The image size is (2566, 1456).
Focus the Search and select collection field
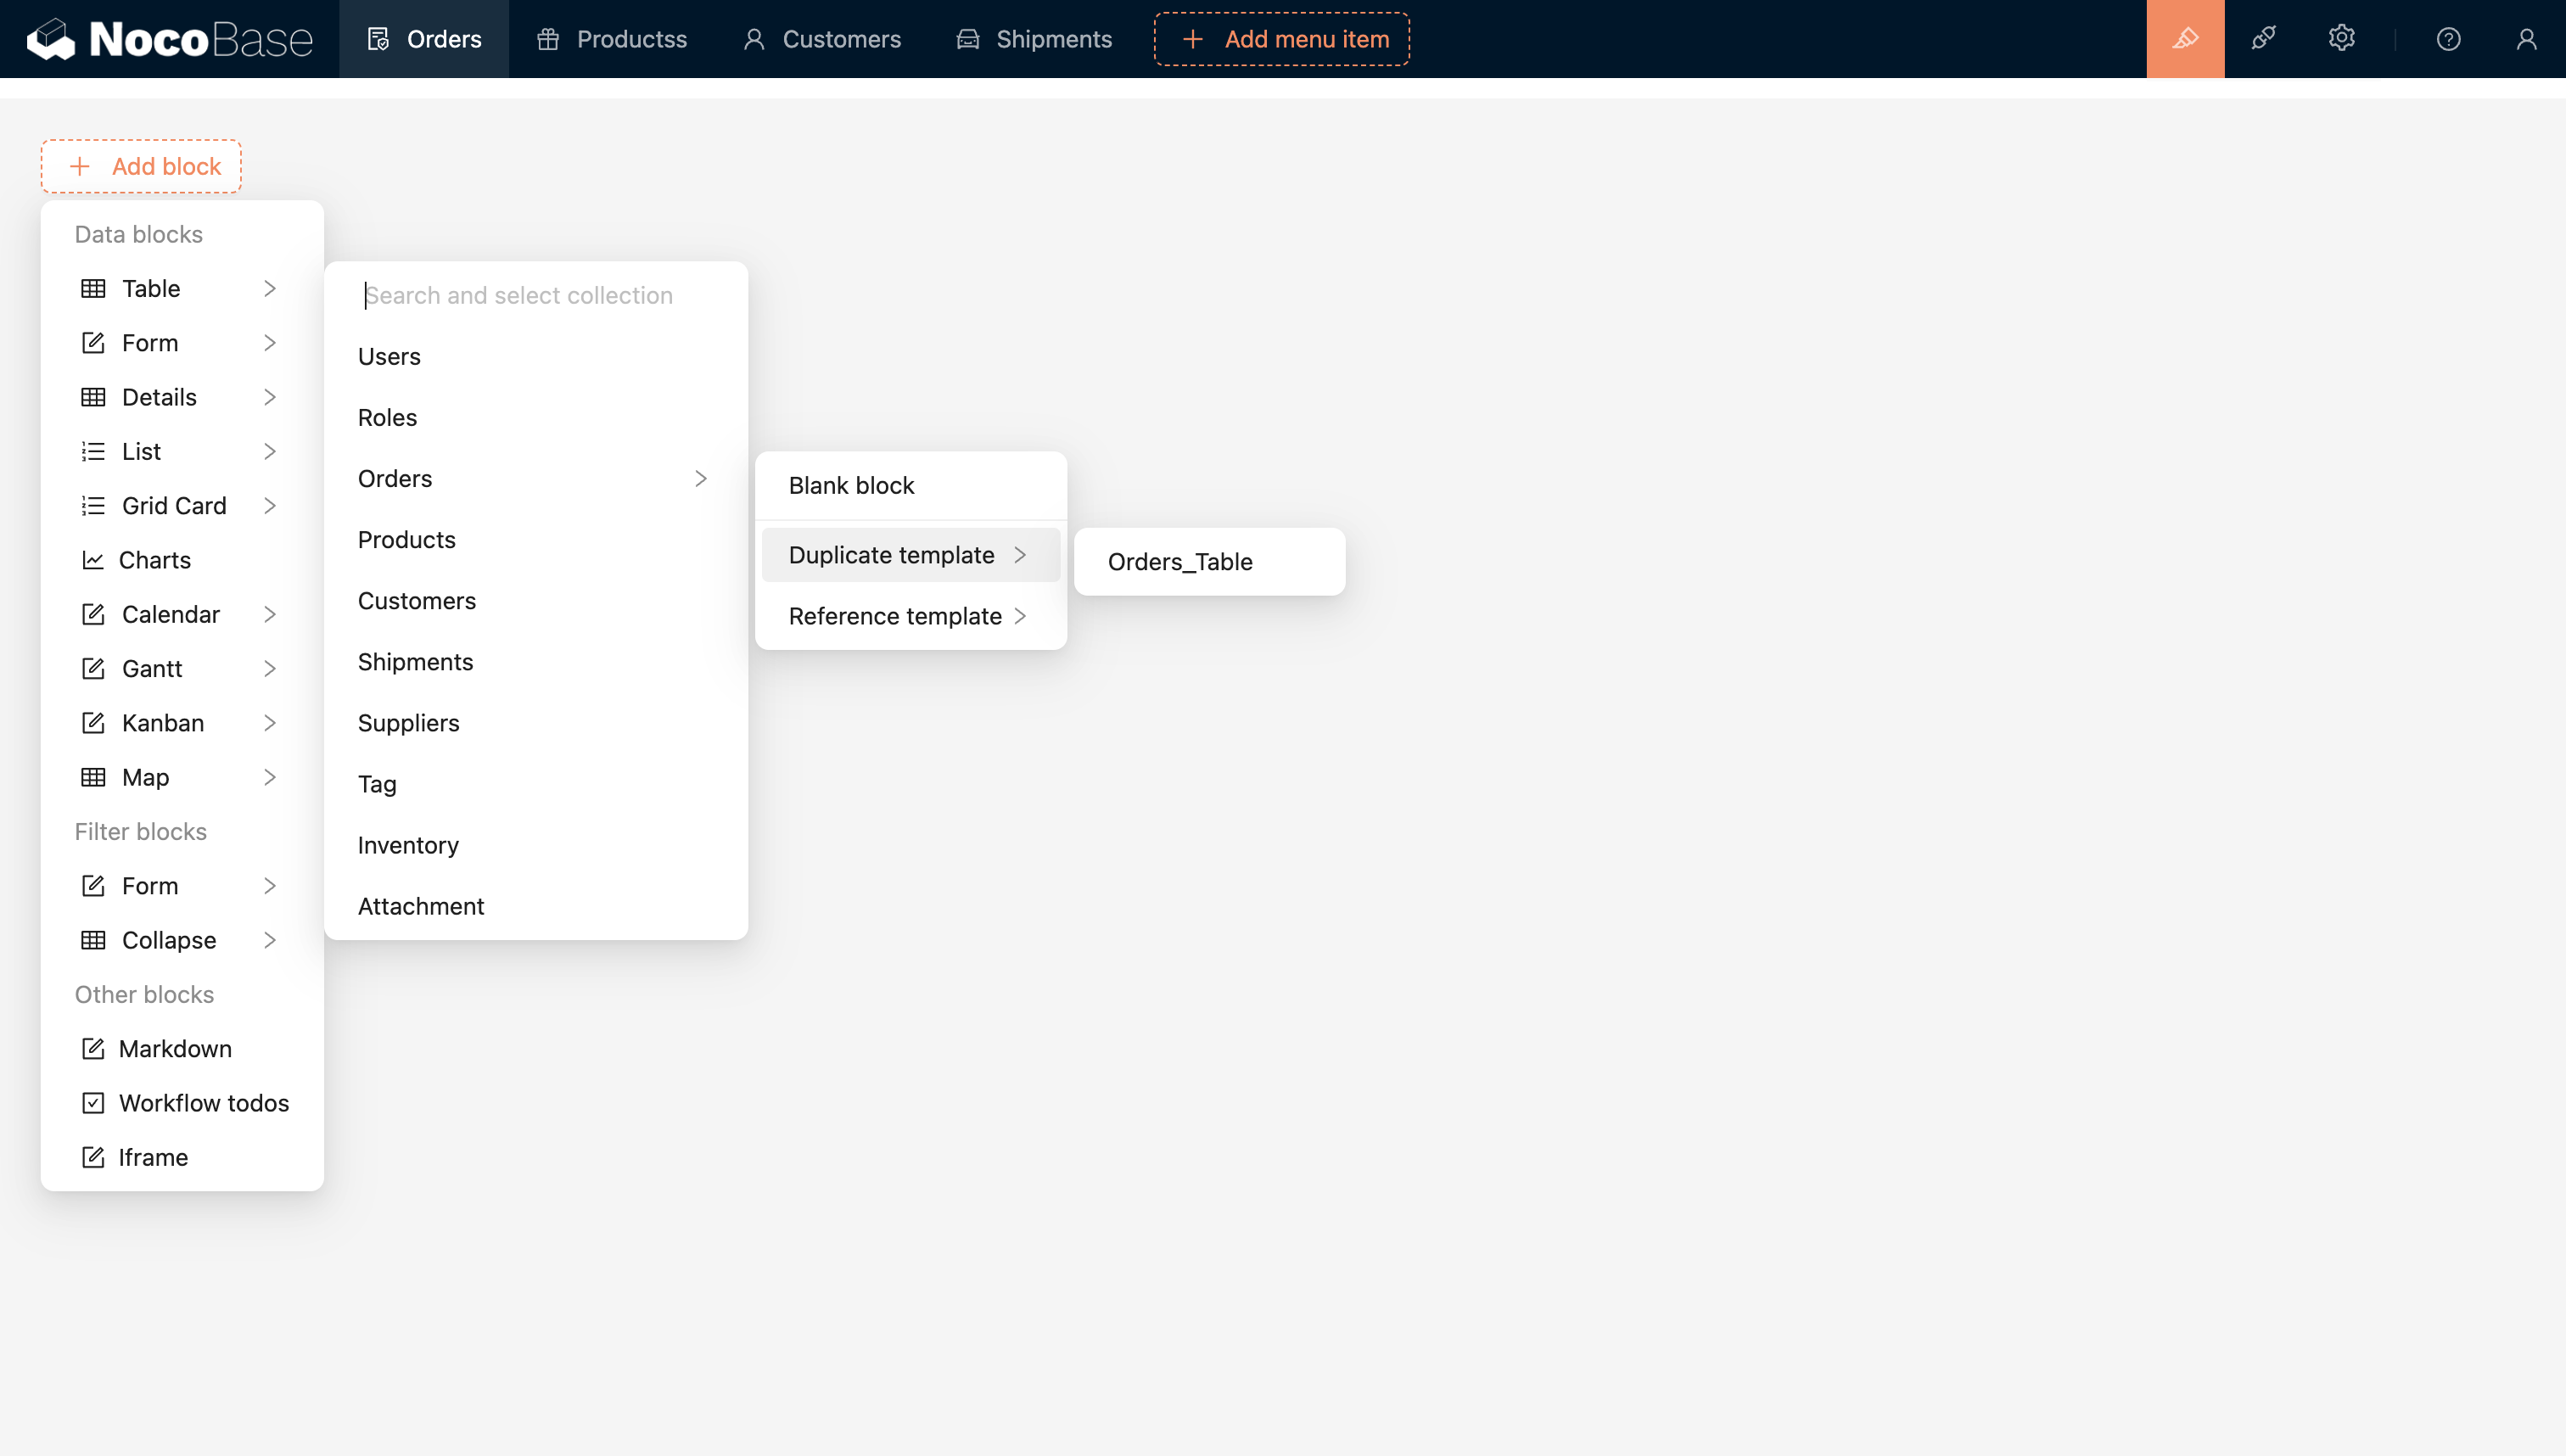click(535, 296)
